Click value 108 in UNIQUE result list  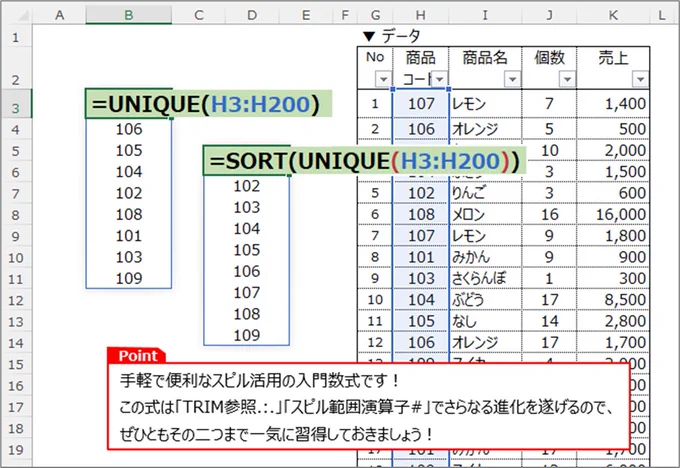(129, 215)
